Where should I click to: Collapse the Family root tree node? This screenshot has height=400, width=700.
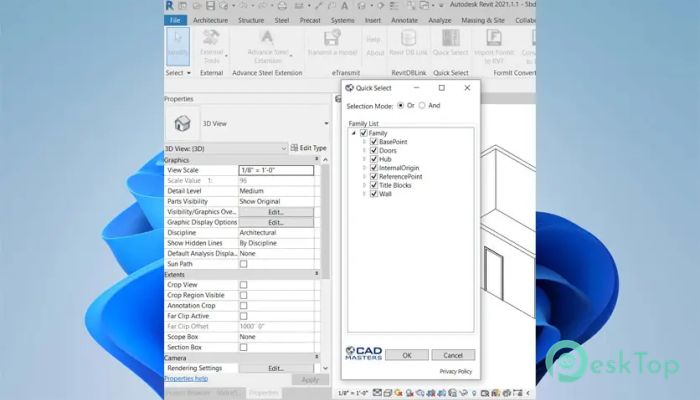354,133
